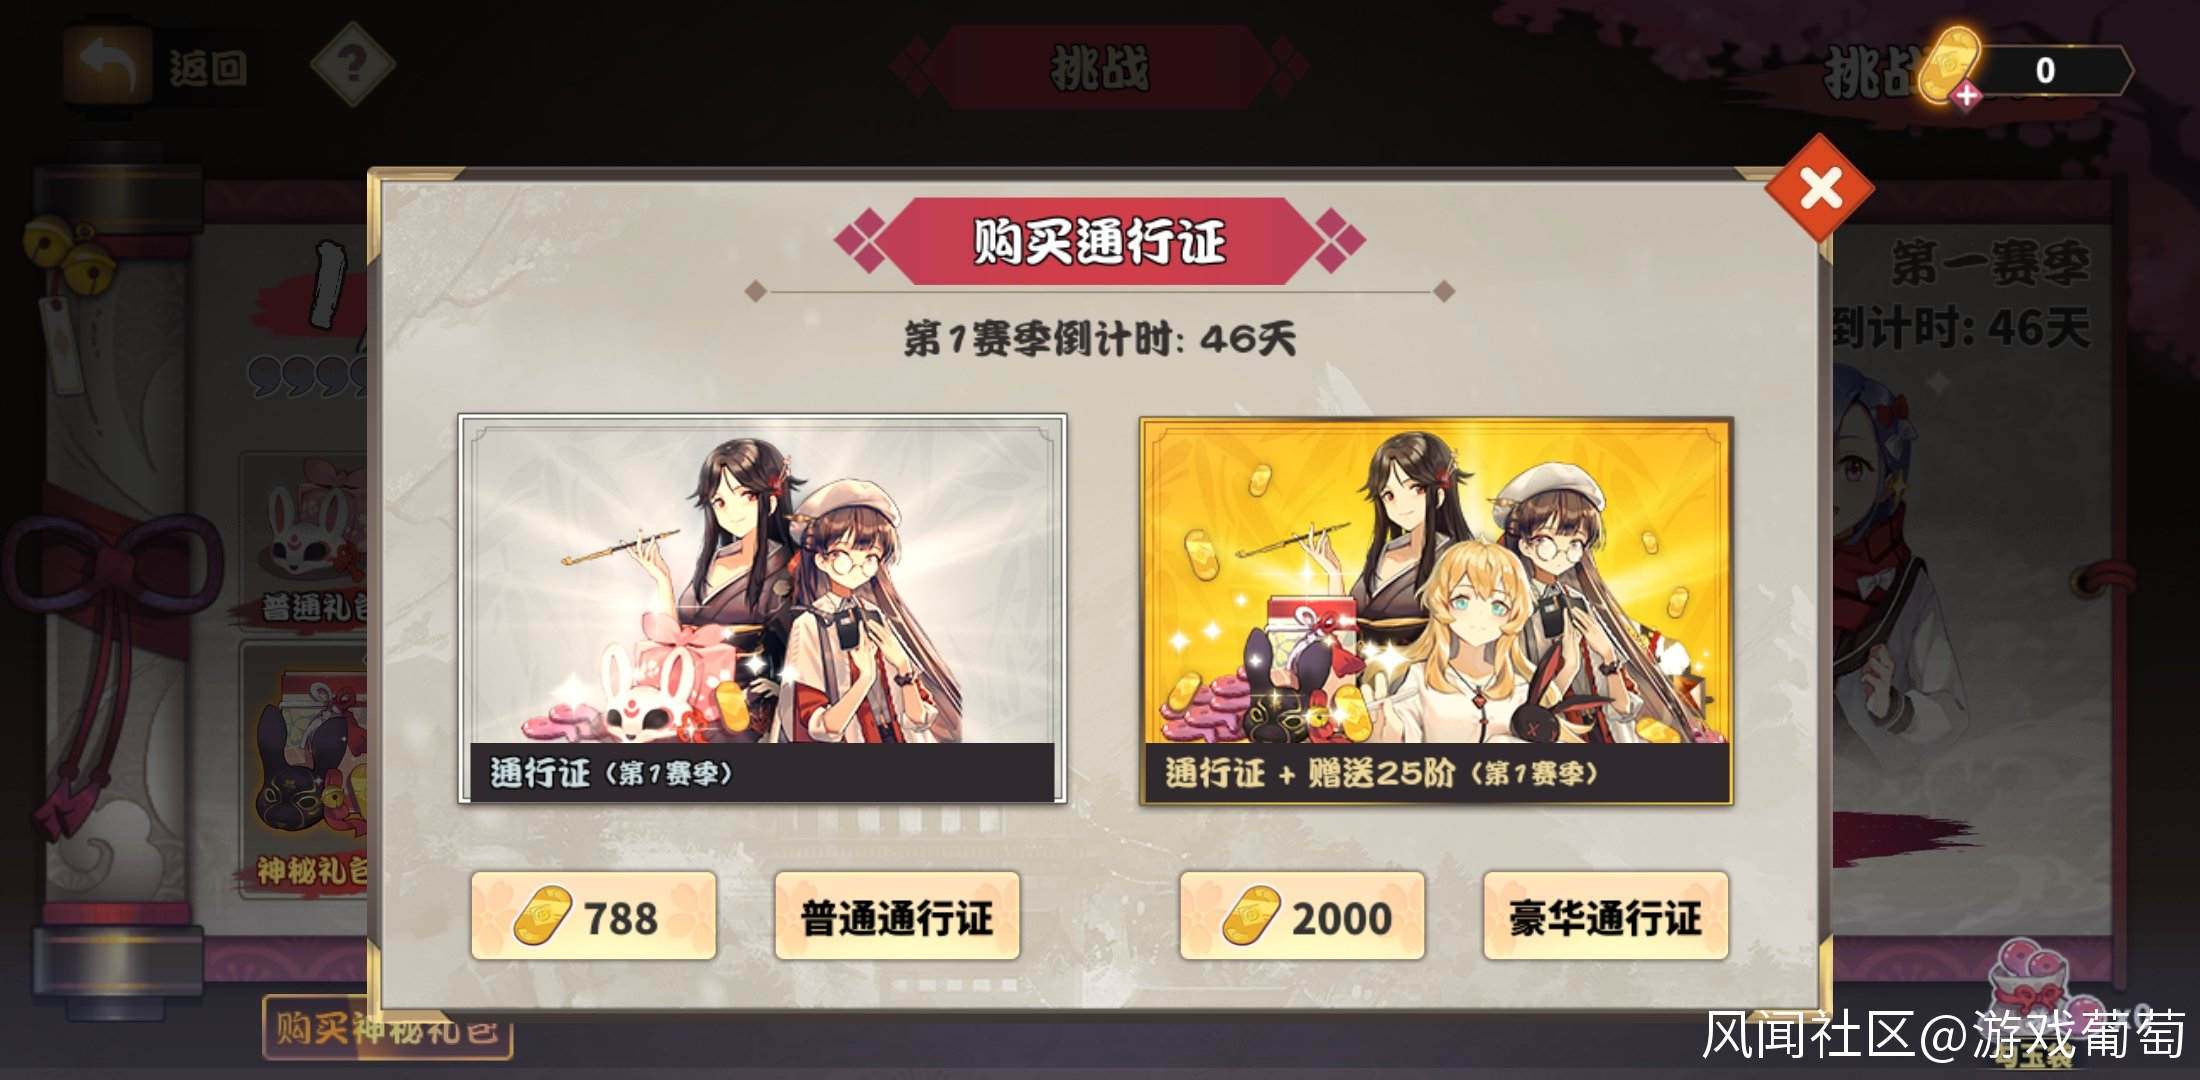Image resolution: width=2200 pixels, height=1080 pixels.
Task: Click the 通行证+赠送25阶 caption bar
Action: [1436, 772]
